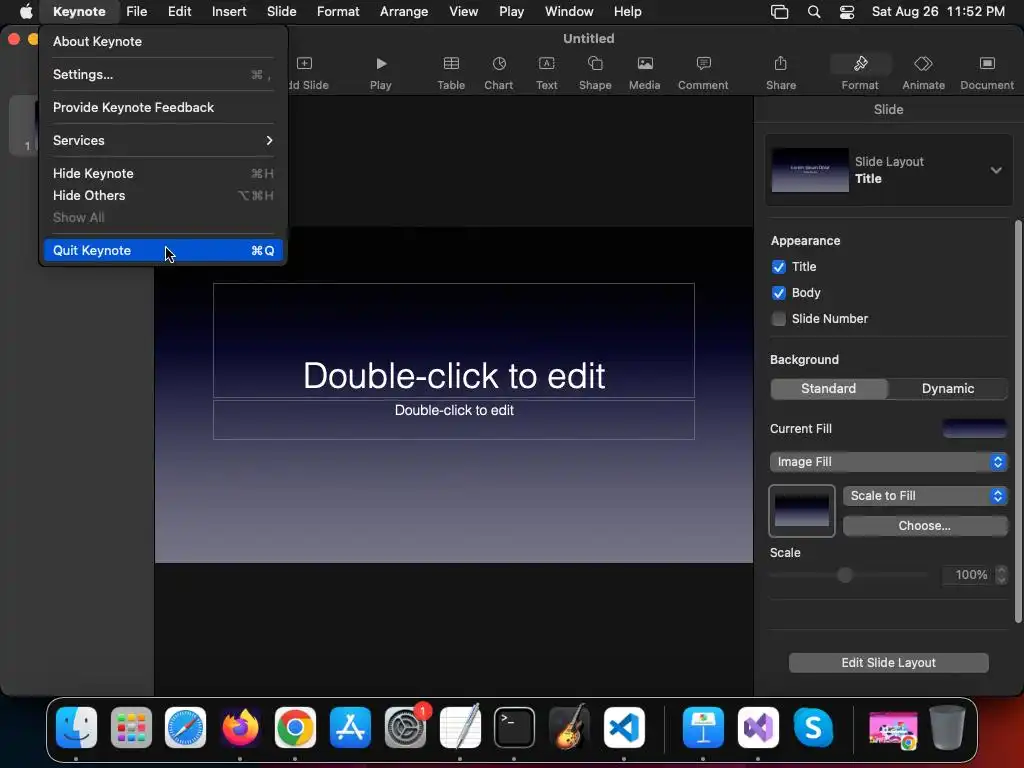Open the Apple menu
Image resolution: width=1024 pixels, height=768 pixels.
pos(26,12)
